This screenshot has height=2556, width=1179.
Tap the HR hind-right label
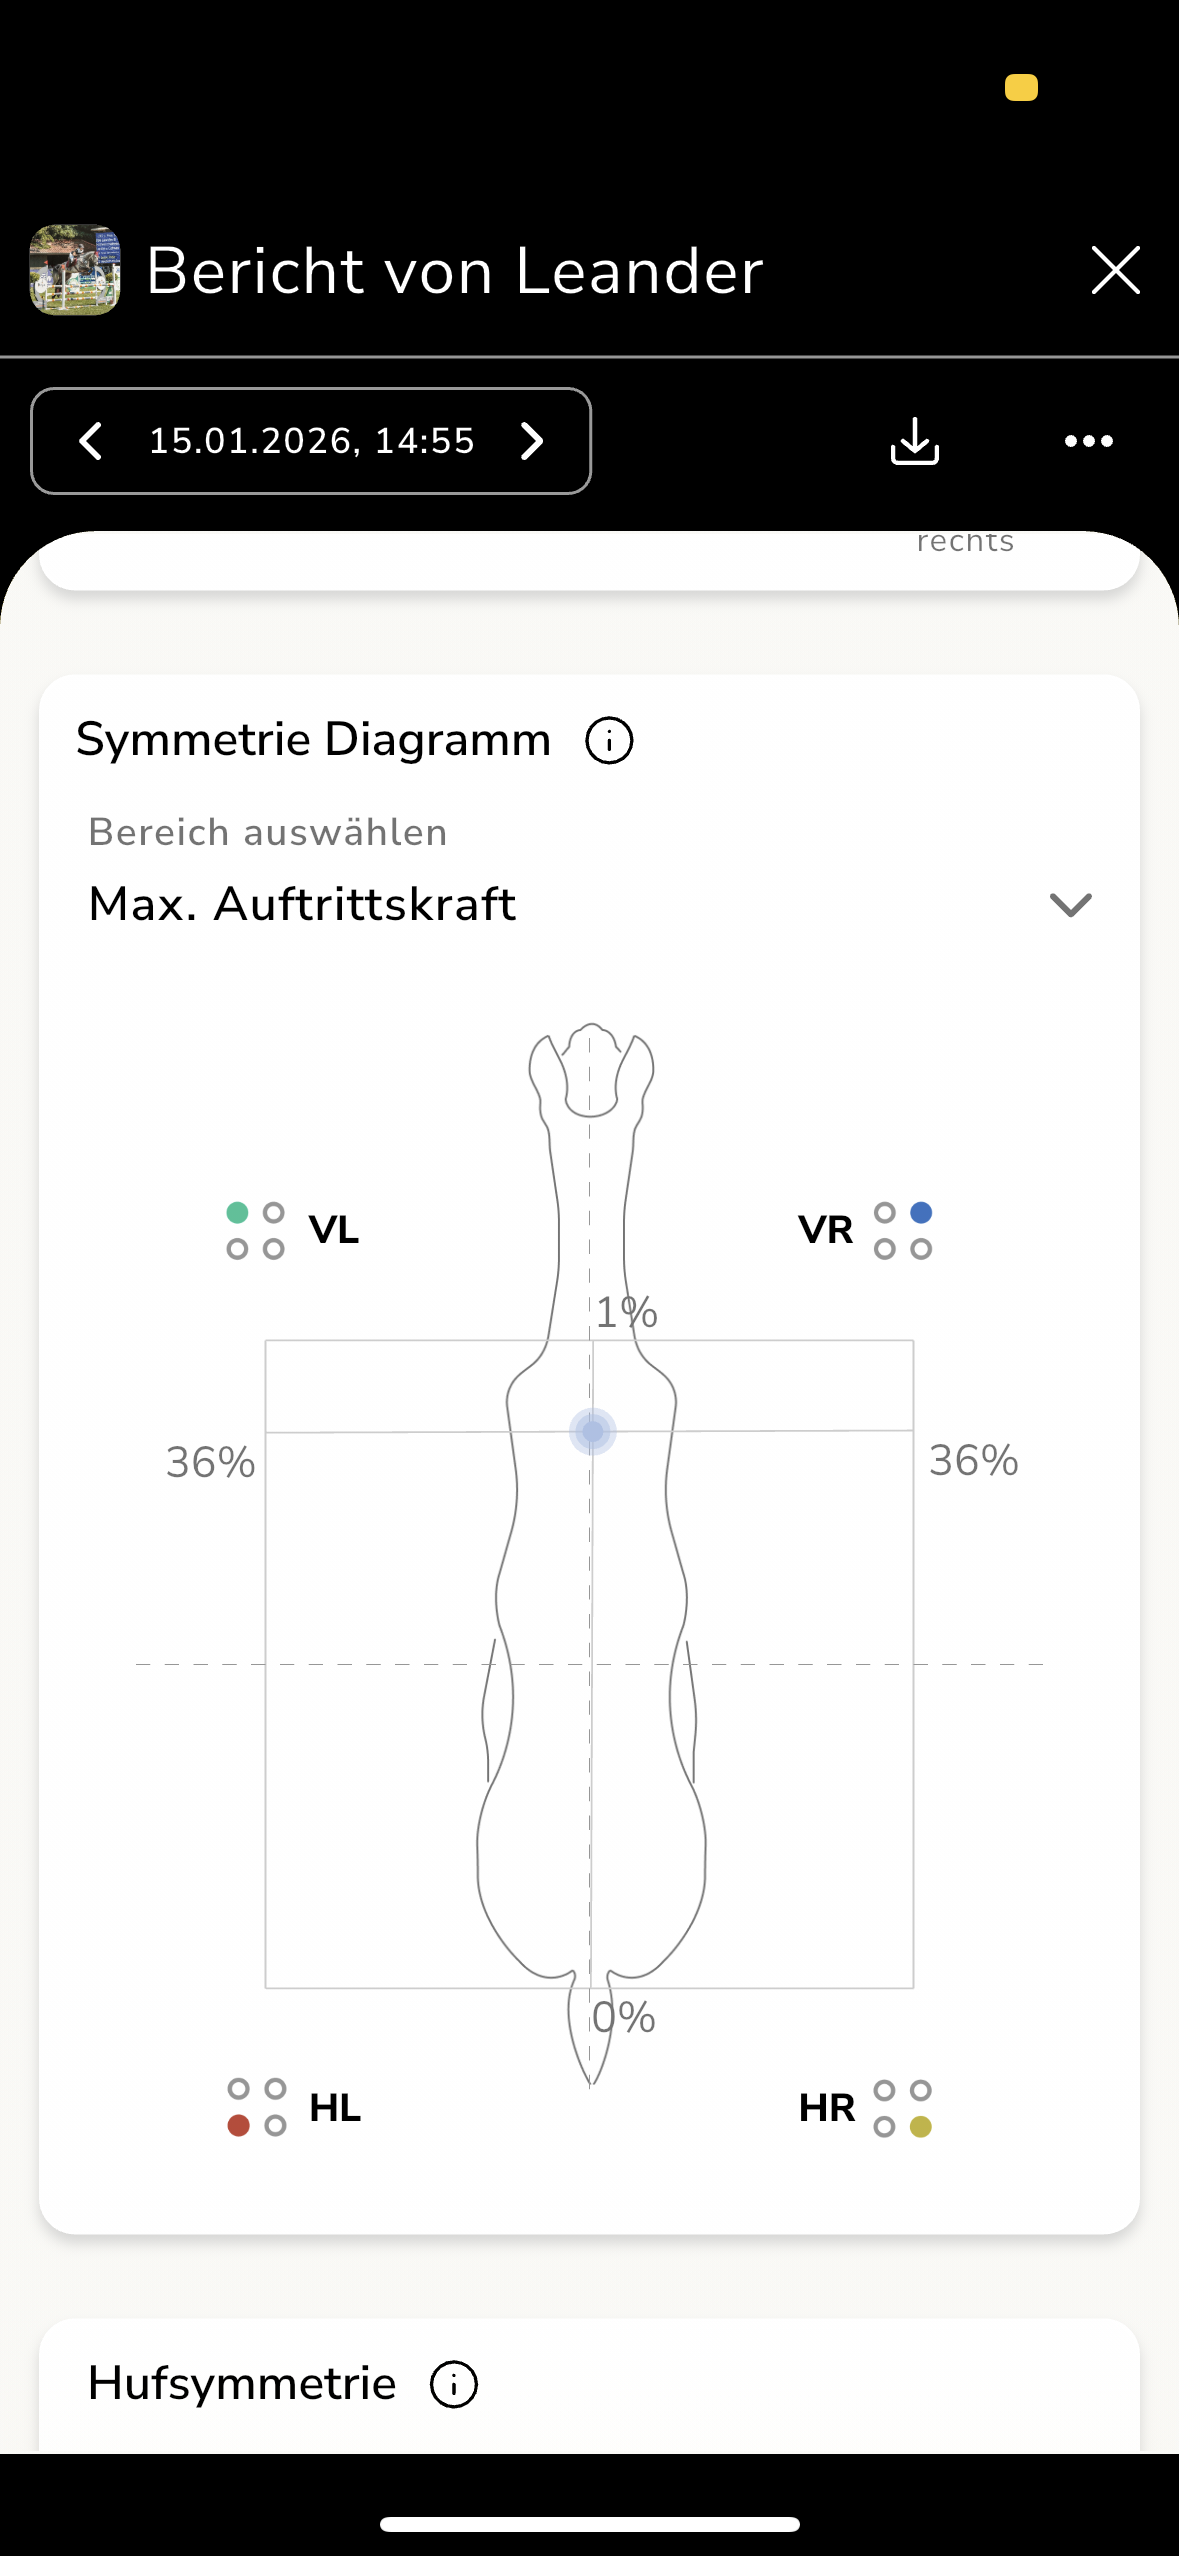point(826,2108)
